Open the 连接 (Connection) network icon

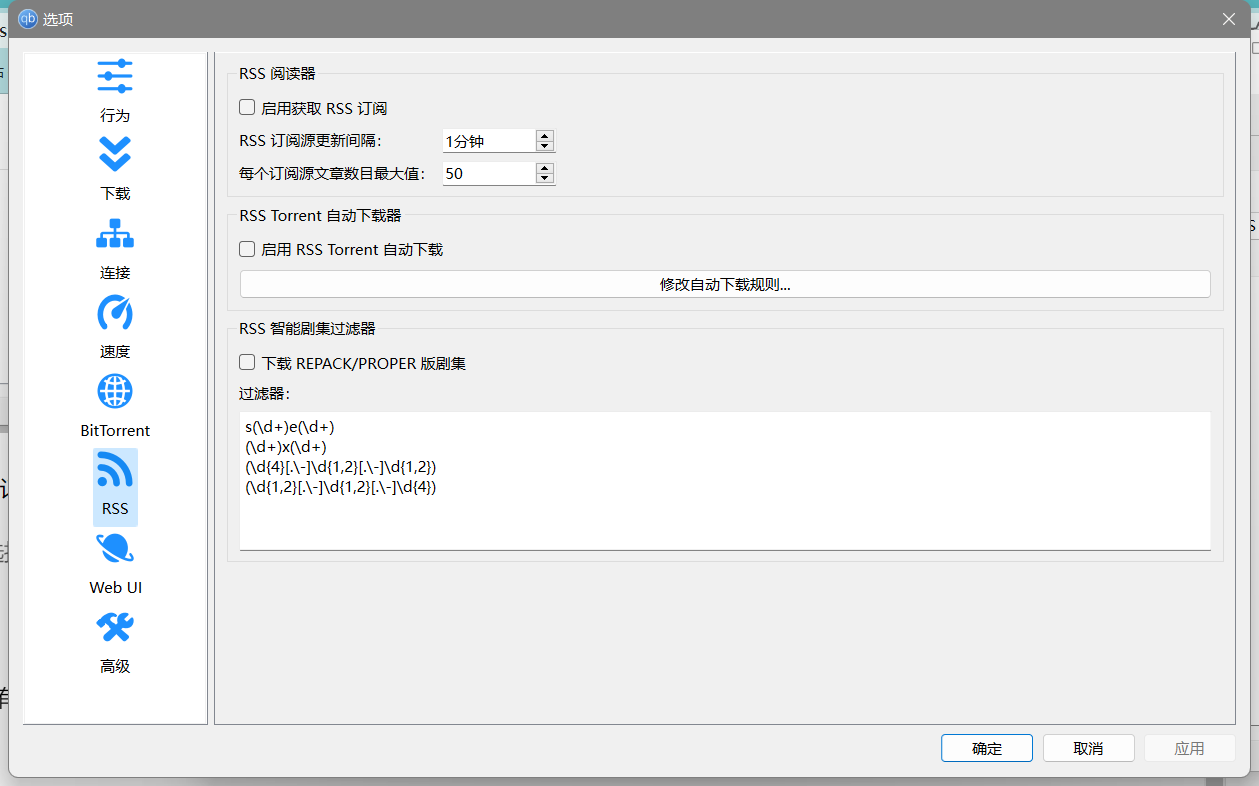point(115,234)
